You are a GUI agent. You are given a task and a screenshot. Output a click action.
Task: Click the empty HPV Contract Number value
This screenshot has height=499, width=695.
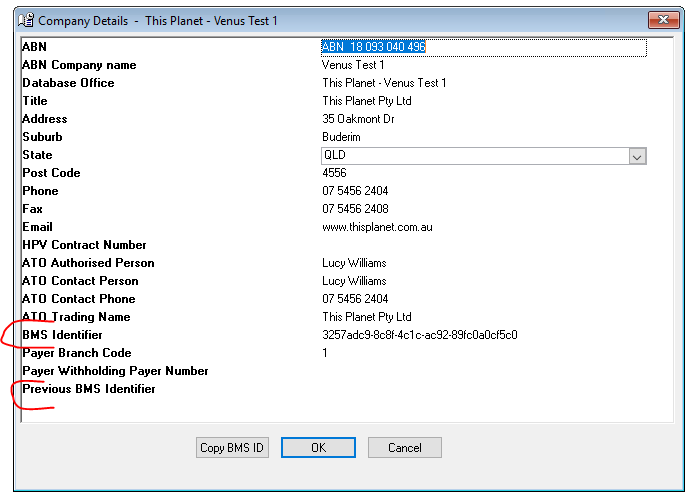click(x=484, y=245)
